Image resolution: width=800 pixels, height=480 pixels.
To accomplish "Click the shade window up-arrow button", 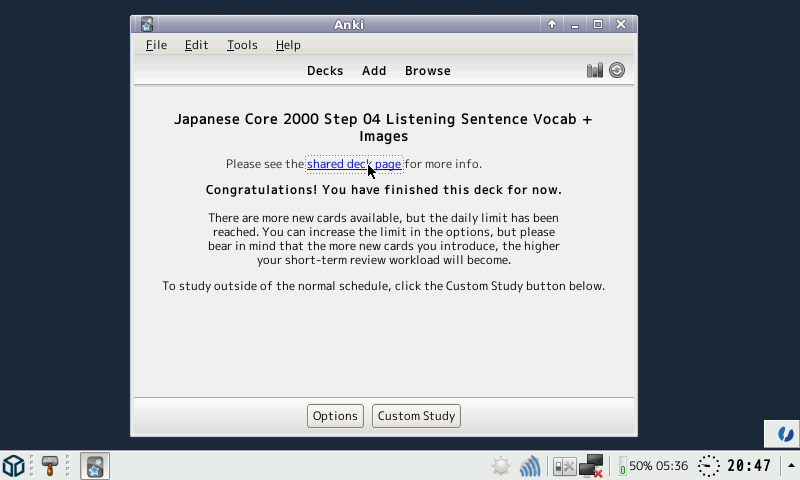I will click(552, 24).
